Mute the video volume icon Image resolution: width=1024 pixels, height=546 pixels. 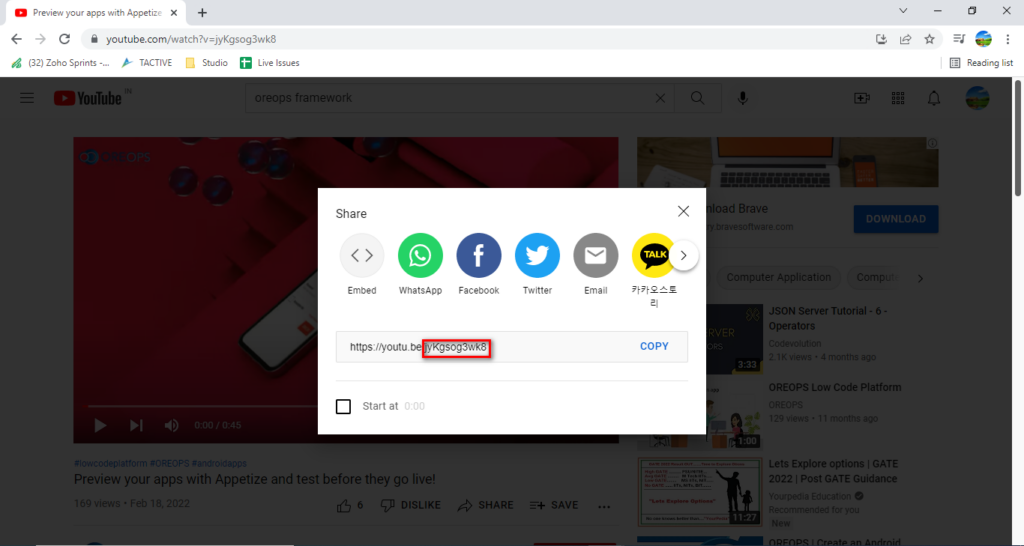tap(171, 425)
